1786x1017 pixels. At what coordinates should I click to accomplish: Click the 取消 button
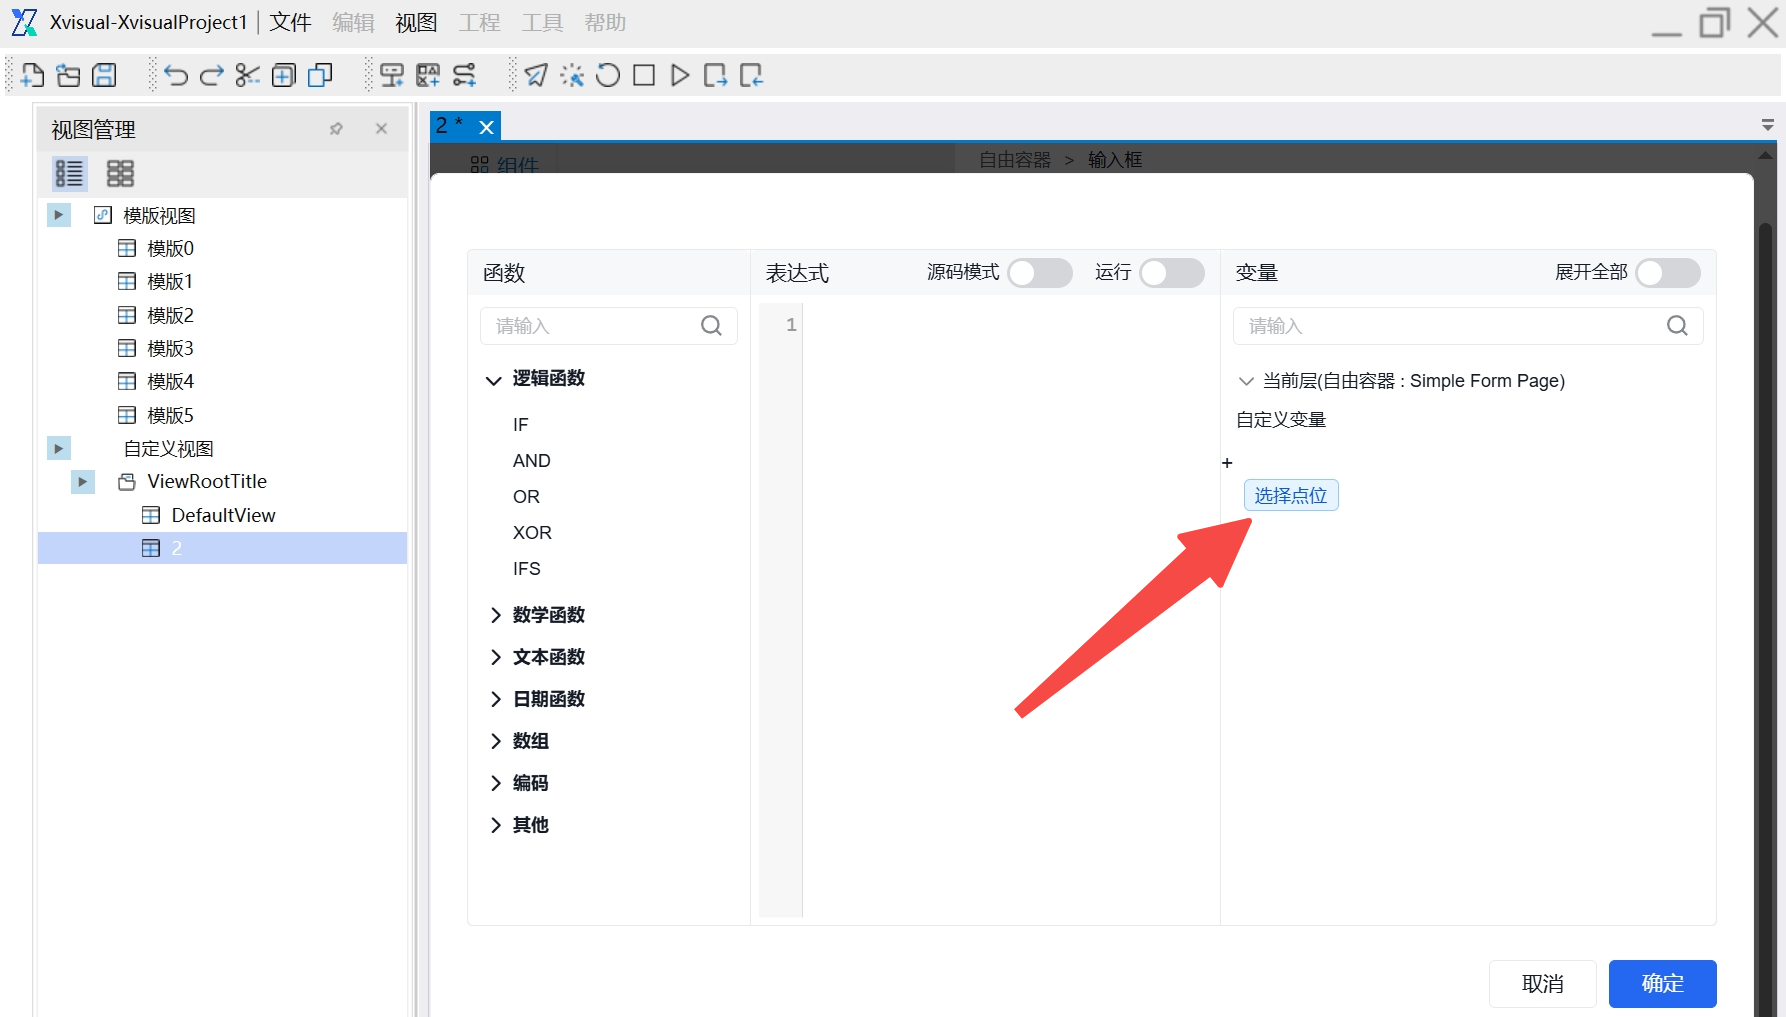tap(1543, 984)
